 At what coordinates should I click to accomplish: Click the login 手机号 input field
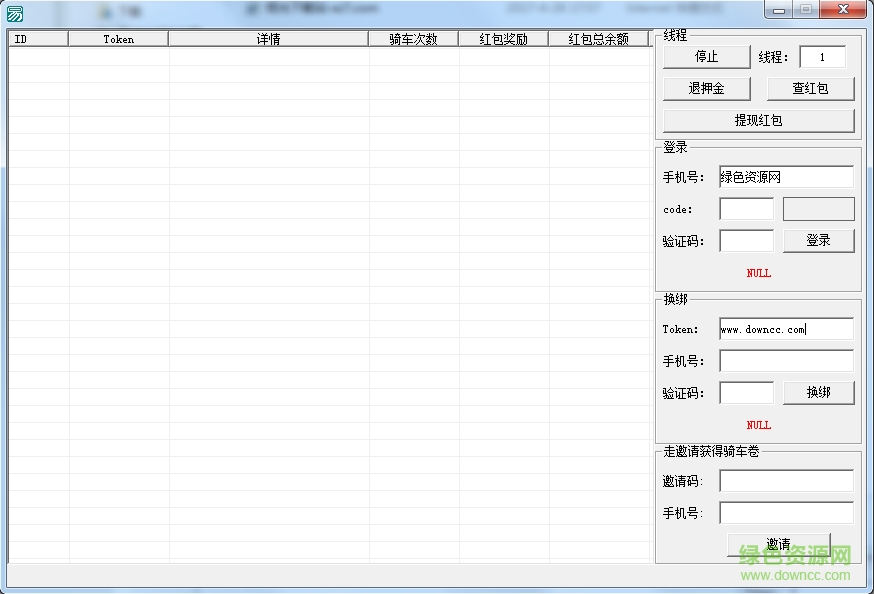(786, 177)
